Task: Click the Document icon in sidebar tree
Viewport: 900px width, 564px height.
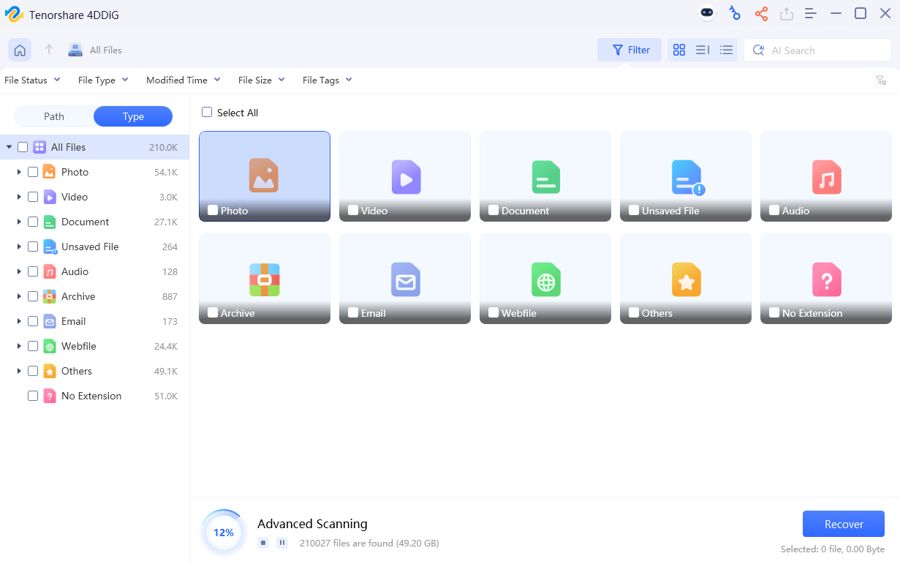Action: pos(50,221)
